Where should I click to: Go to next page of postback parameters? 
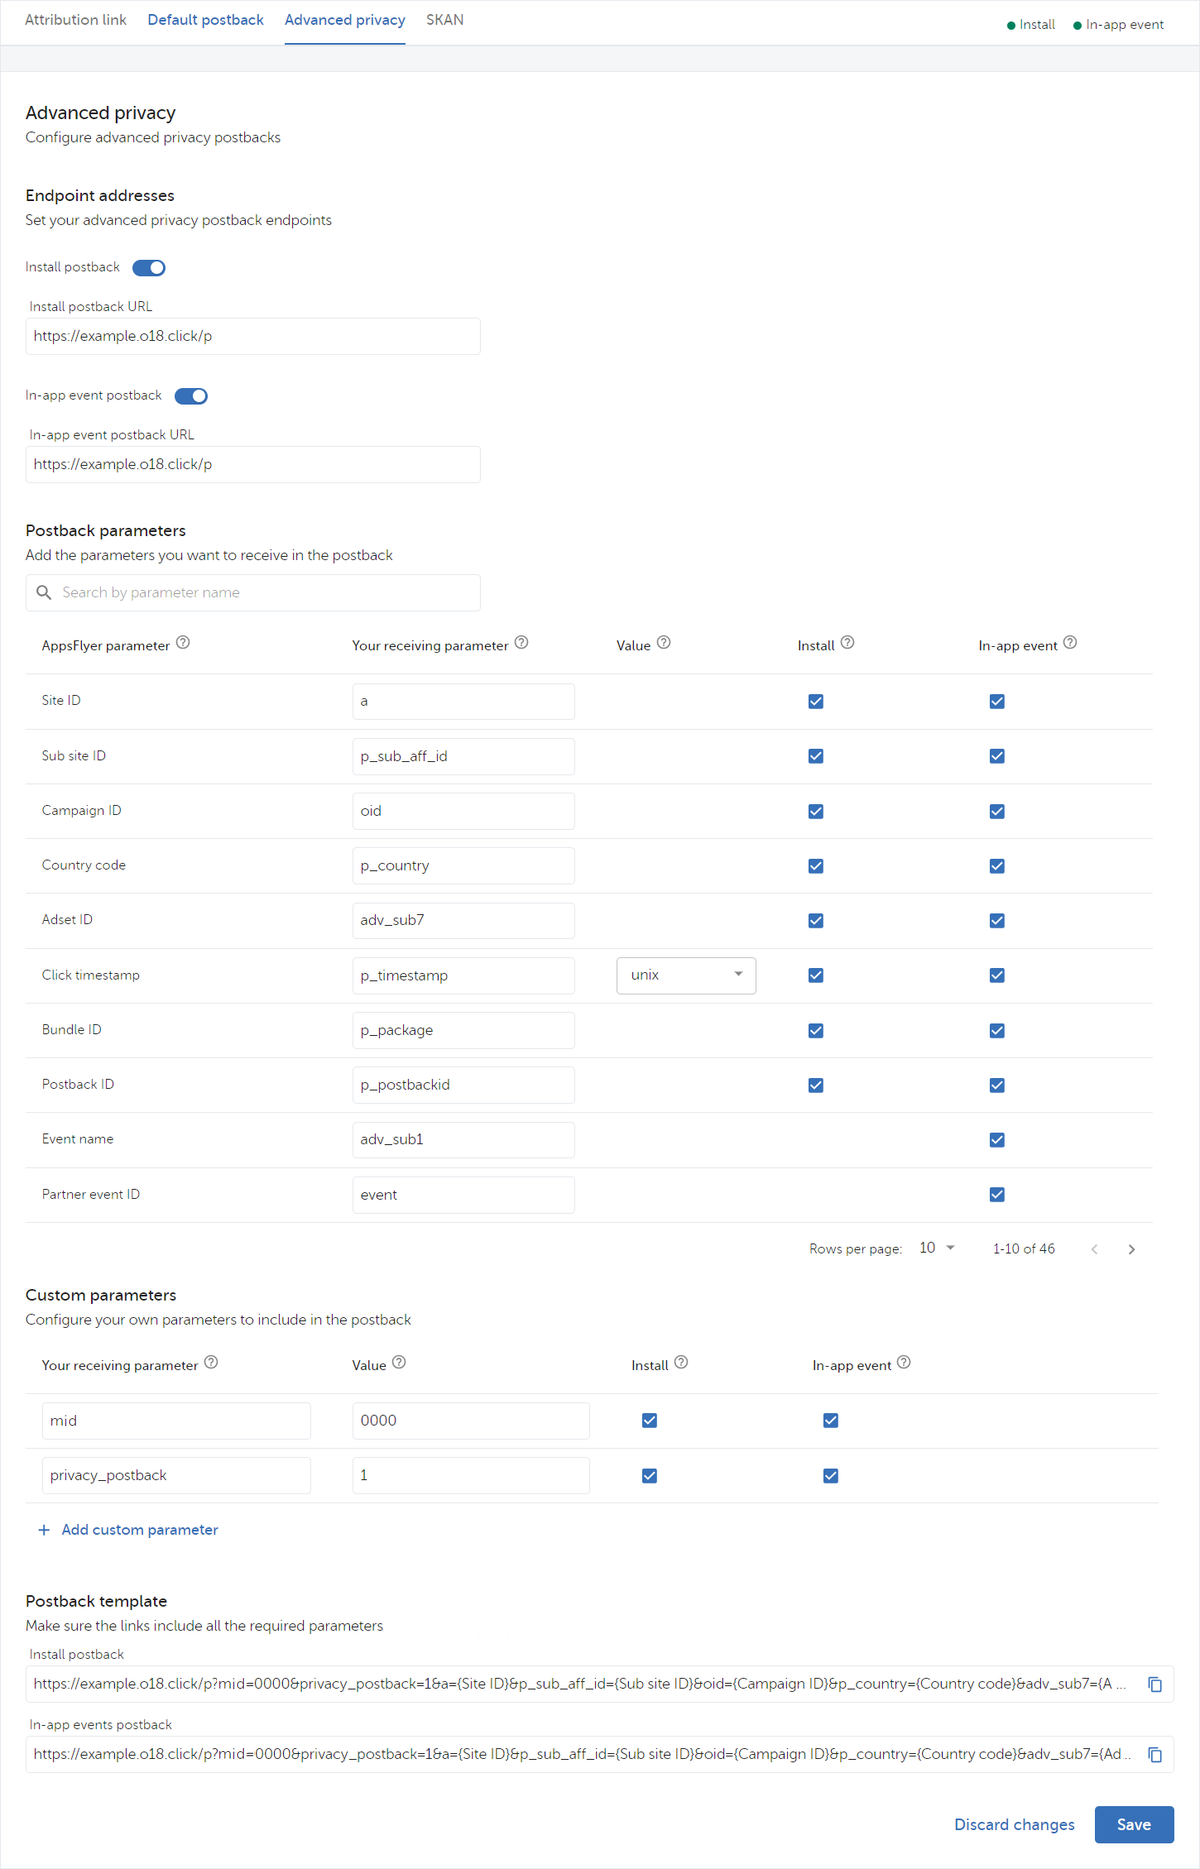tap(1131, 1249)
